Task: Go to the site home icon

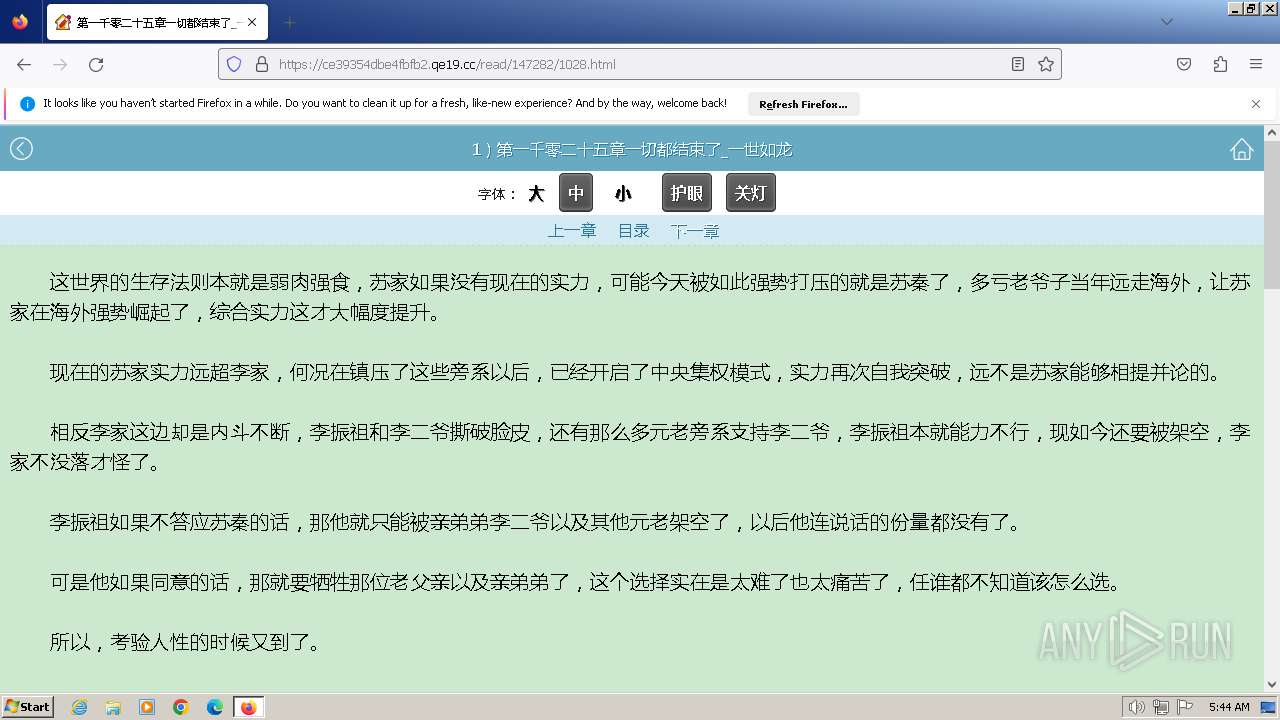Action: pyautogui.click(x=1241, y=149)
